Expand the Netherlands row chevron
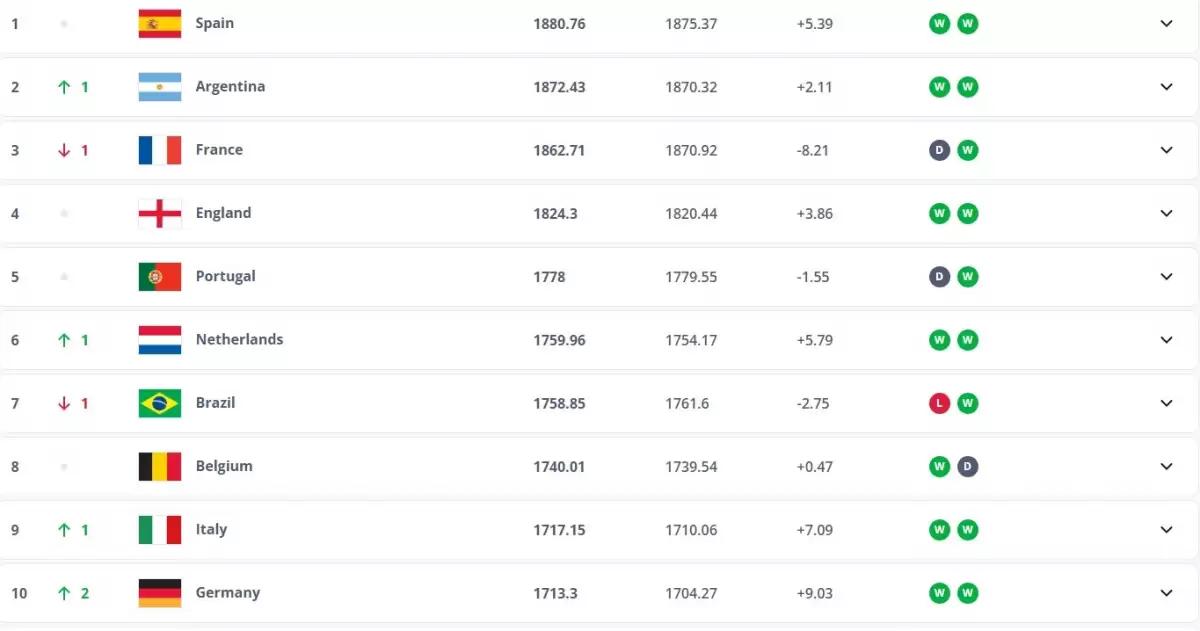Image resolution: width=1200 pixels, height=631 pixels. click(1166, 340)
